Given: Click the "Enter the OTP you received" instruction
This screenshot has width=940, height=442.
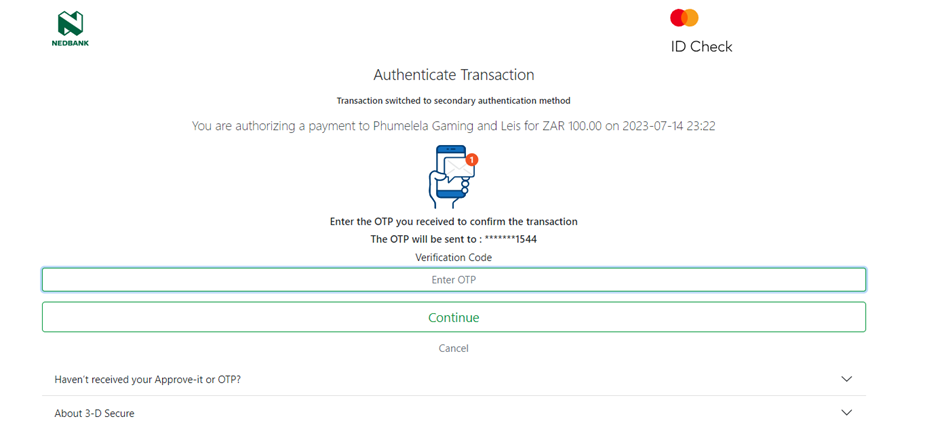Looking at the screenshot, I should pyautogui.click(x=454, y=221).
